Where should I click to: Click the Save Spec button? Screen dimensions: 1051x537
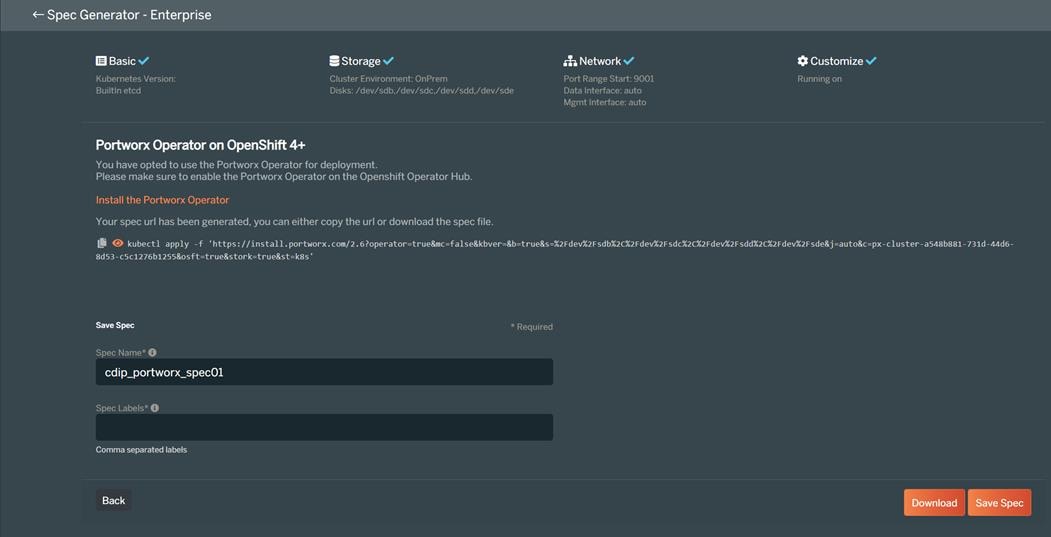tap(999, 503)
